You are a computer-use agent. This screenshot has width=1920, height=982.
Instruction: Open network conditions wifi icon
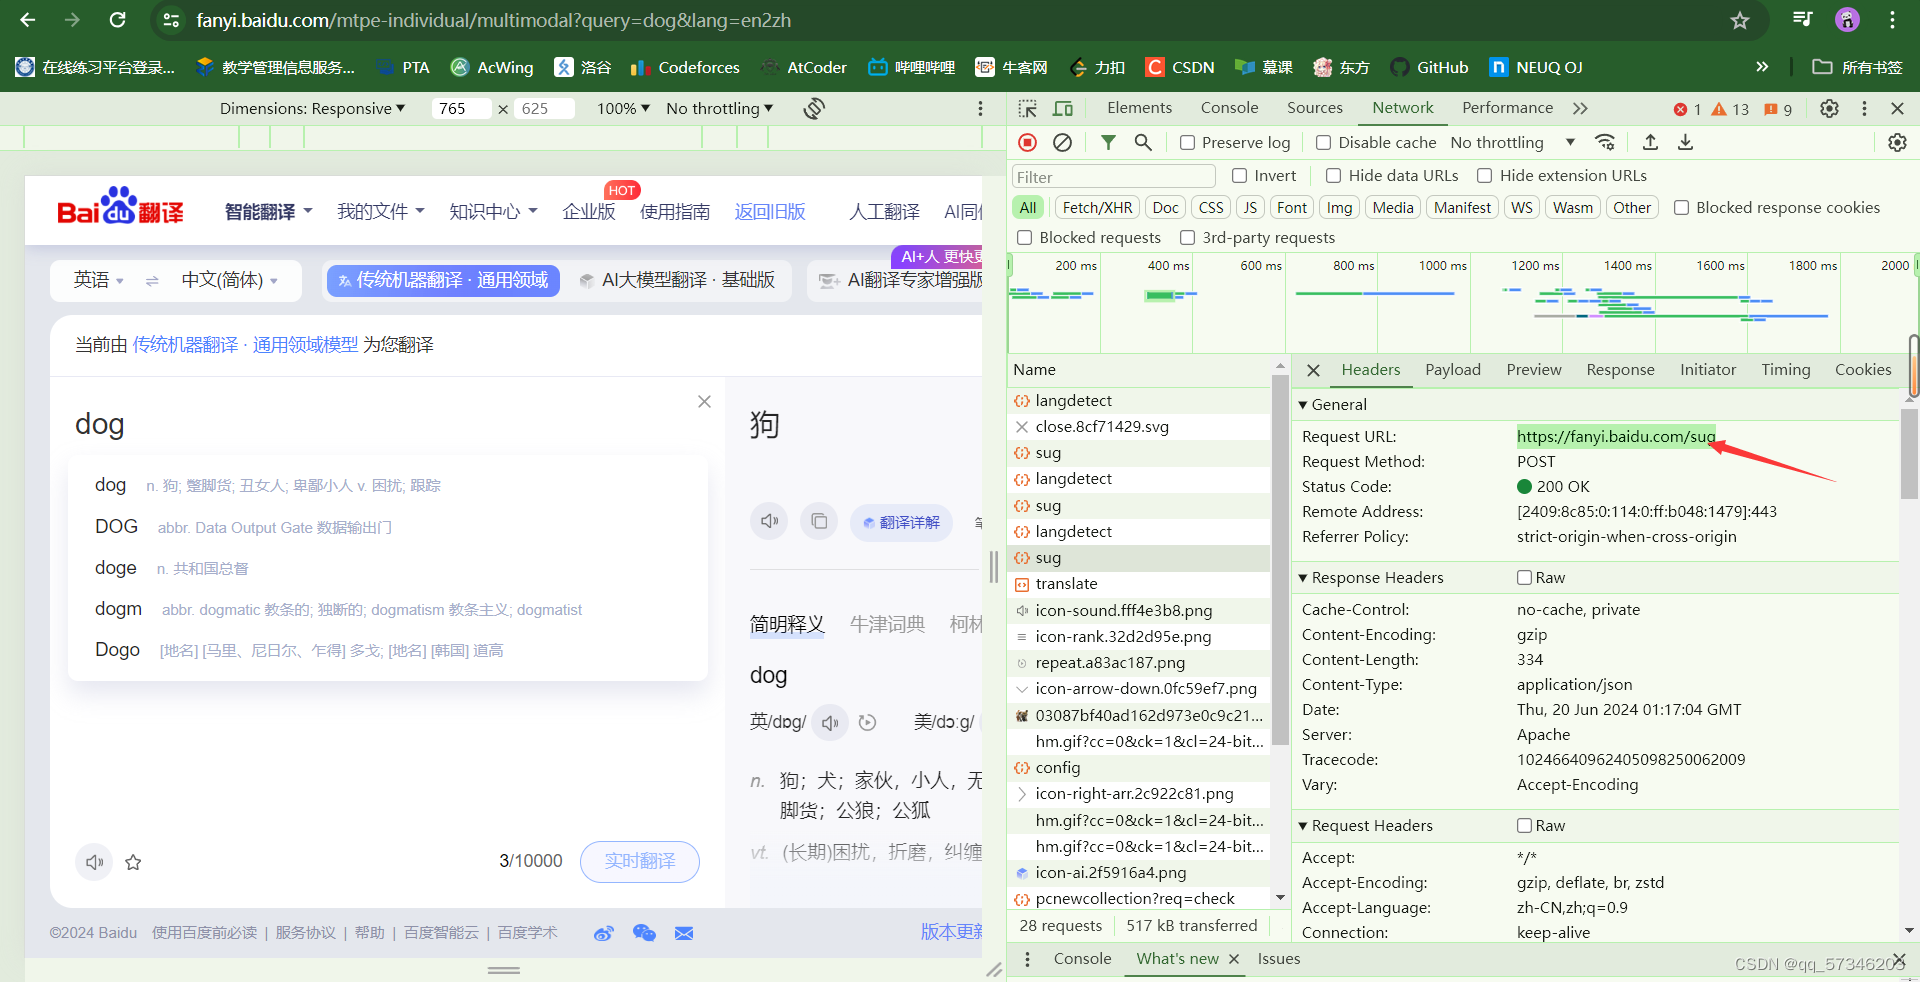(x=1605, y=142)
